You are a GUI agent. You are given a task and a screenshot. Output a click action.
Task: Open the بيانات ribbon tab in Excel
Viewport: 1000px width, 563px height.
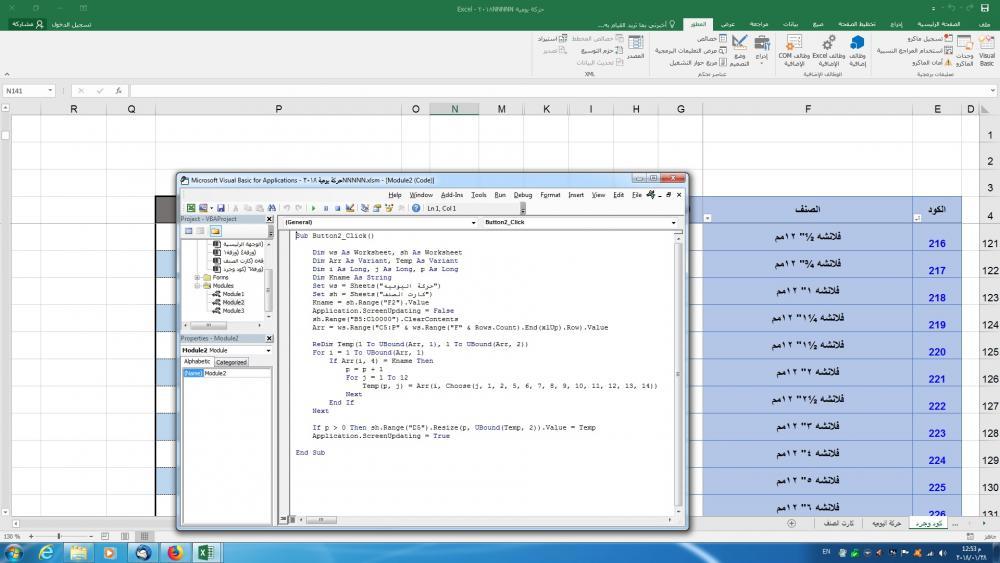[790, 24]
